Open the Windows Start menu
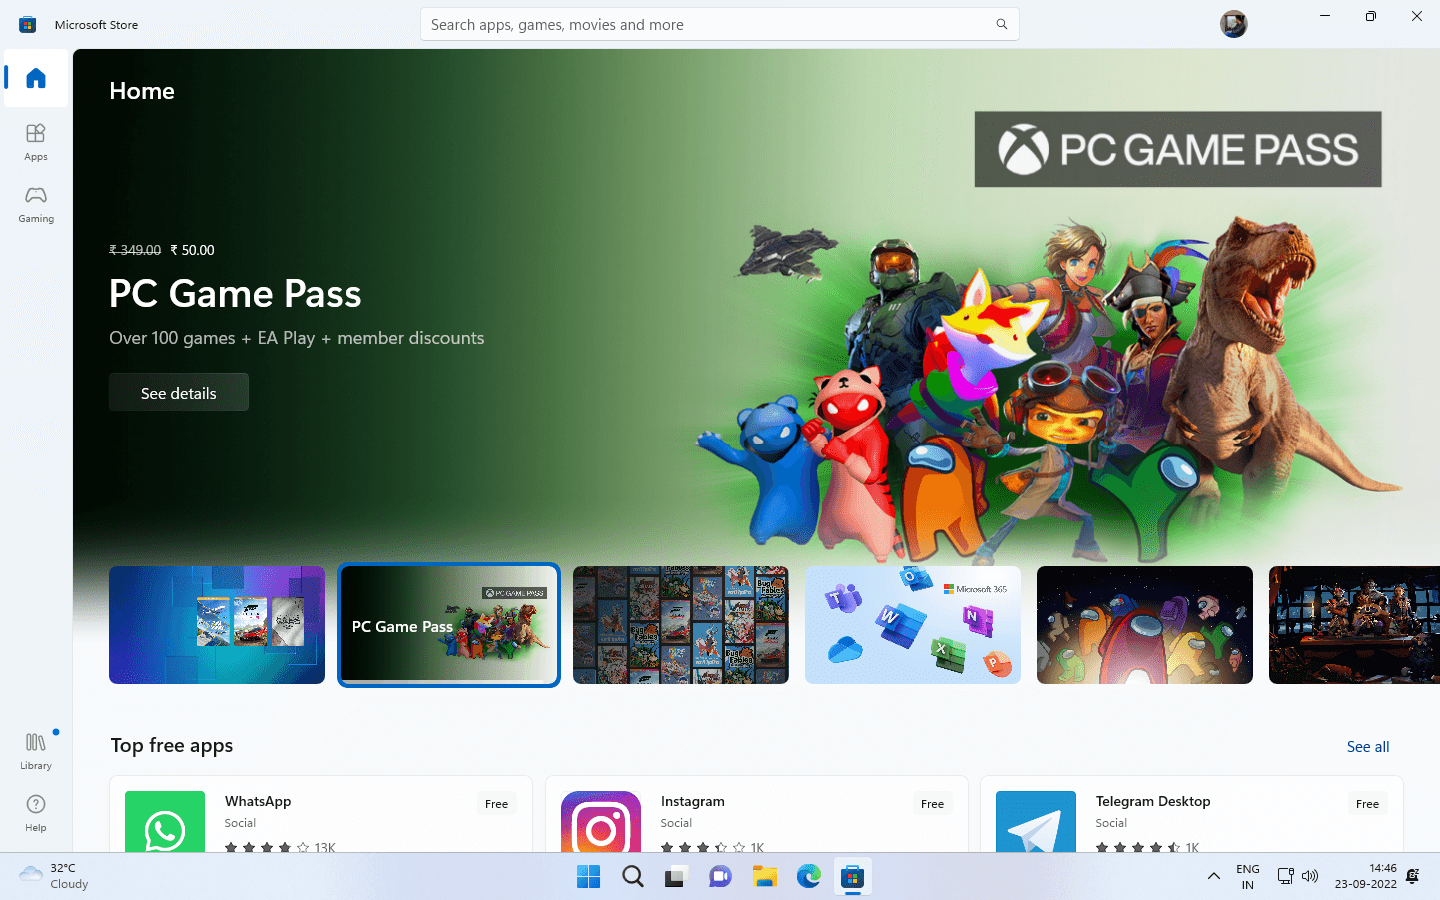The height and width of the screenshot is (900, 1440). coord(589,877)
